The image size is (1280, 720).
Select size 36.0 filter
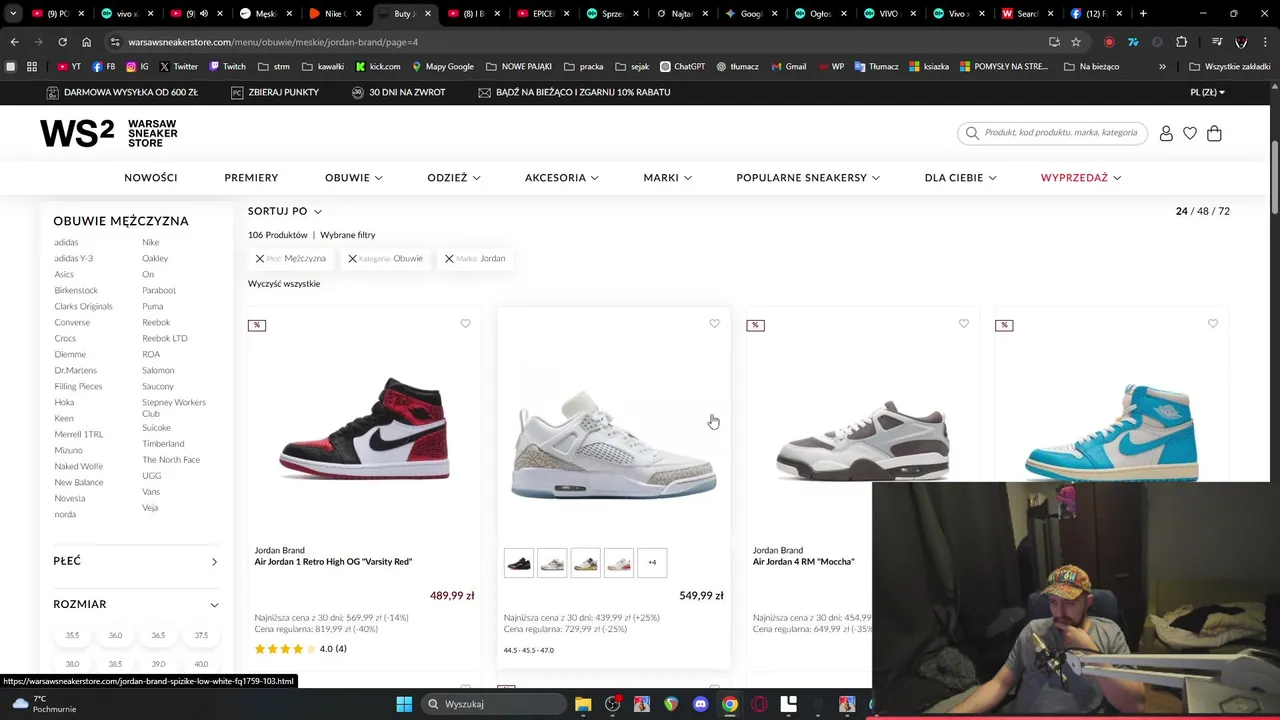click(x=115, y=635)
